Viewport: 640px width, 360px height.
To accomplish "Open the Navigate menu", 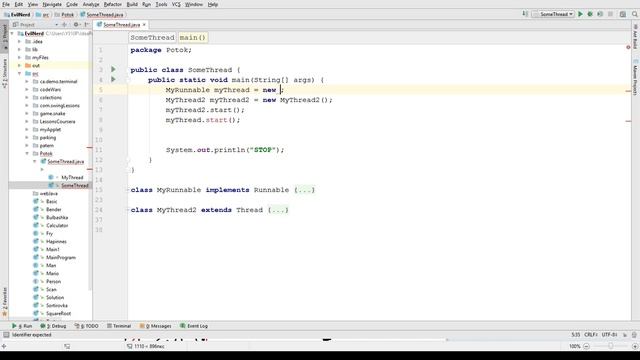I will tap(52, 4).
